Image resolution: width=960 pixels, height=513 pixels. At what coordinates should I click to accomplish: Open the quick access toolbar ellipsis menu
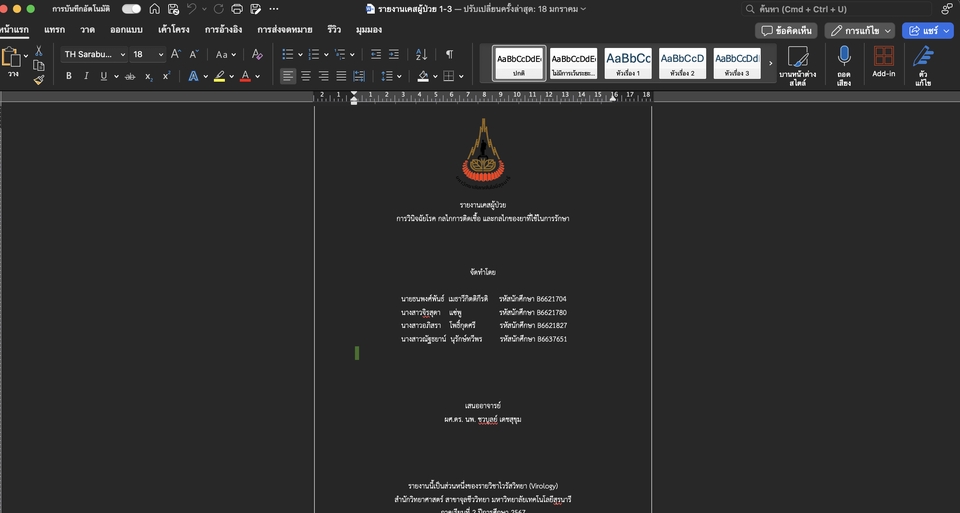coord(274,9)
